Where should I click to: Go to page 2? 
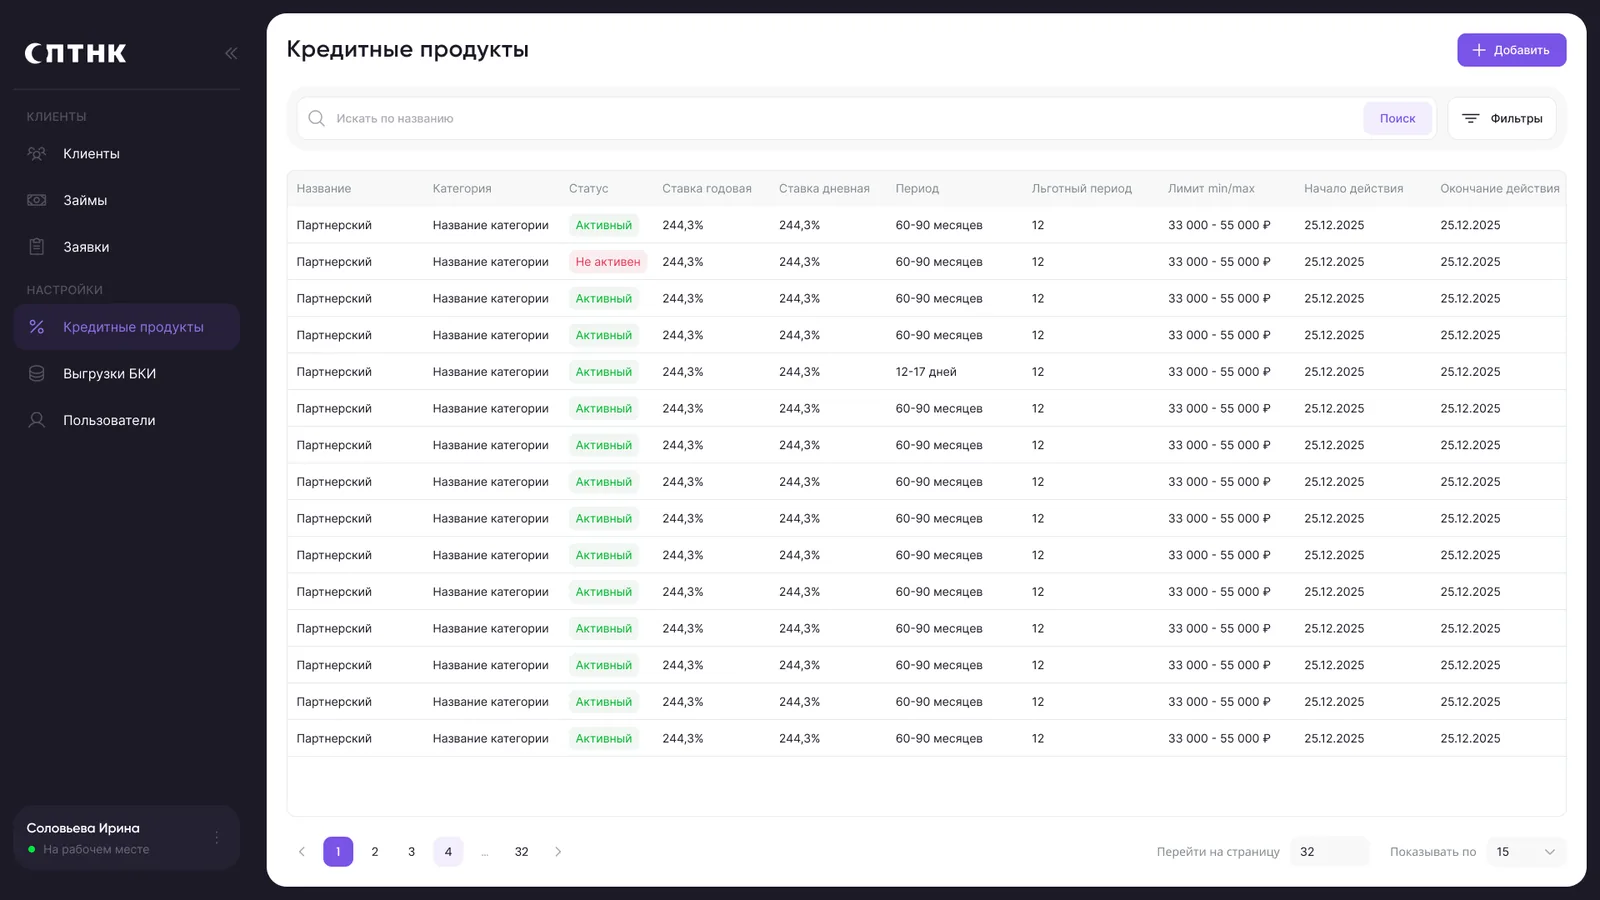[375, 852]
